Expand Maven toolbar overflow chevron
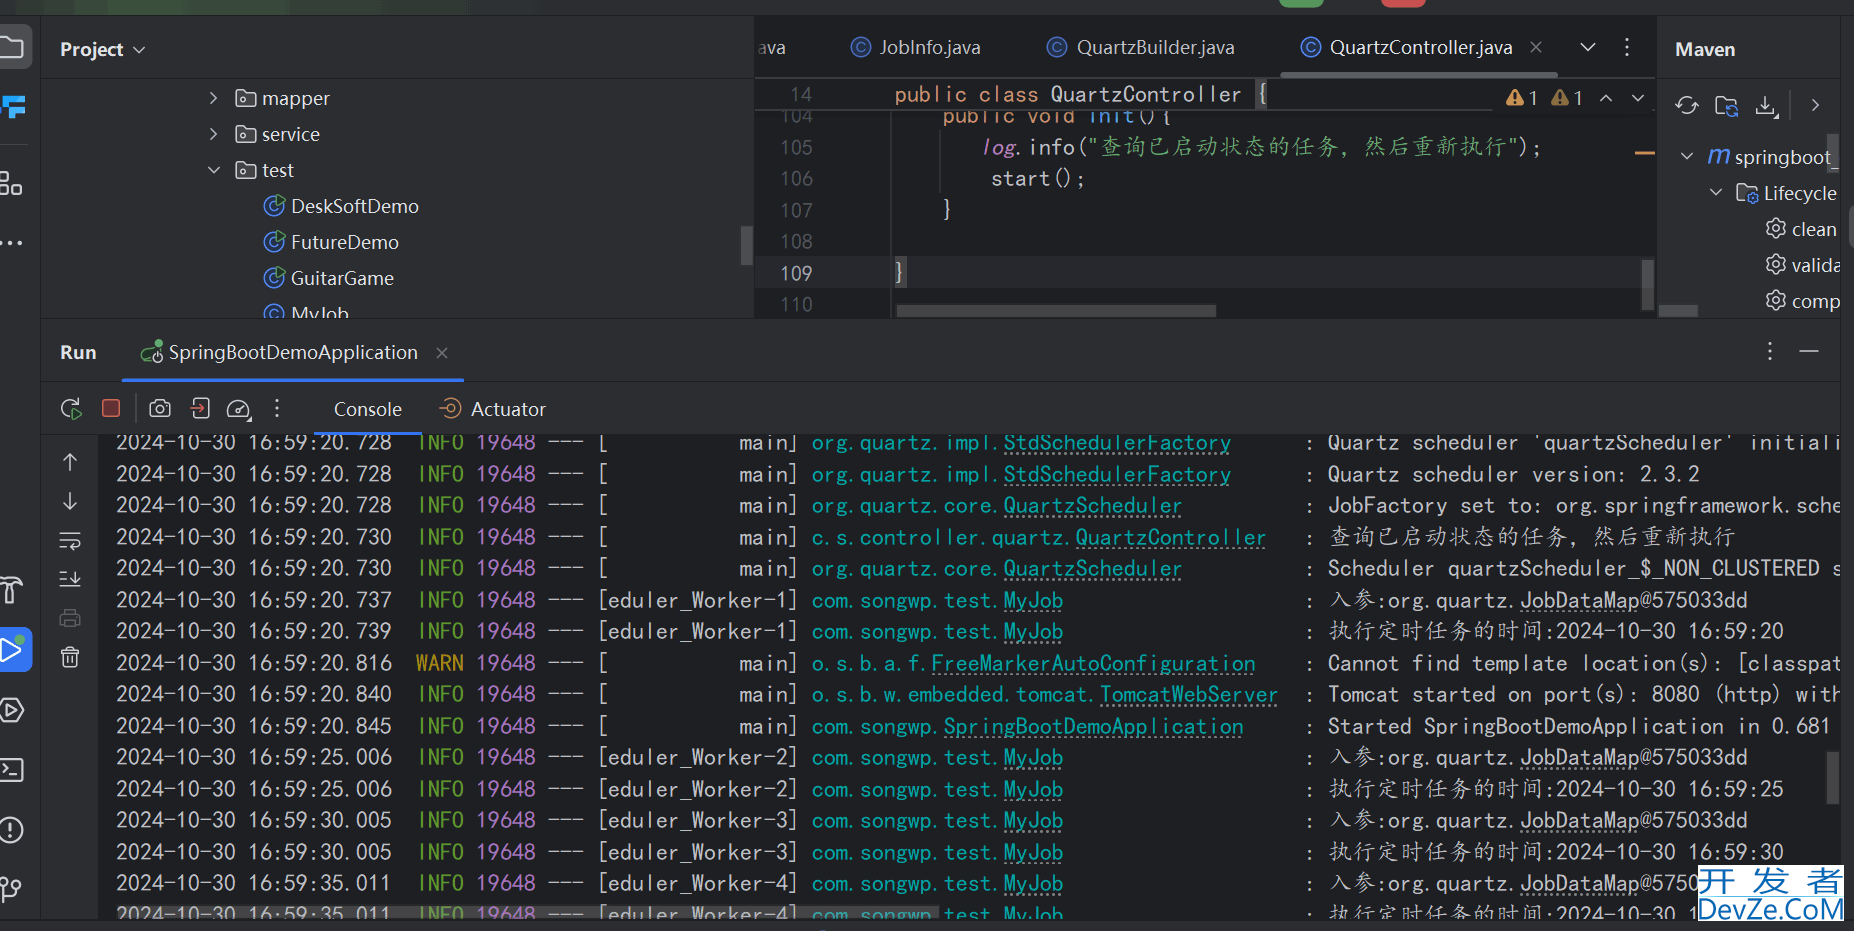This screenshot has width=1854, height=931. [x=1816, y=105]
